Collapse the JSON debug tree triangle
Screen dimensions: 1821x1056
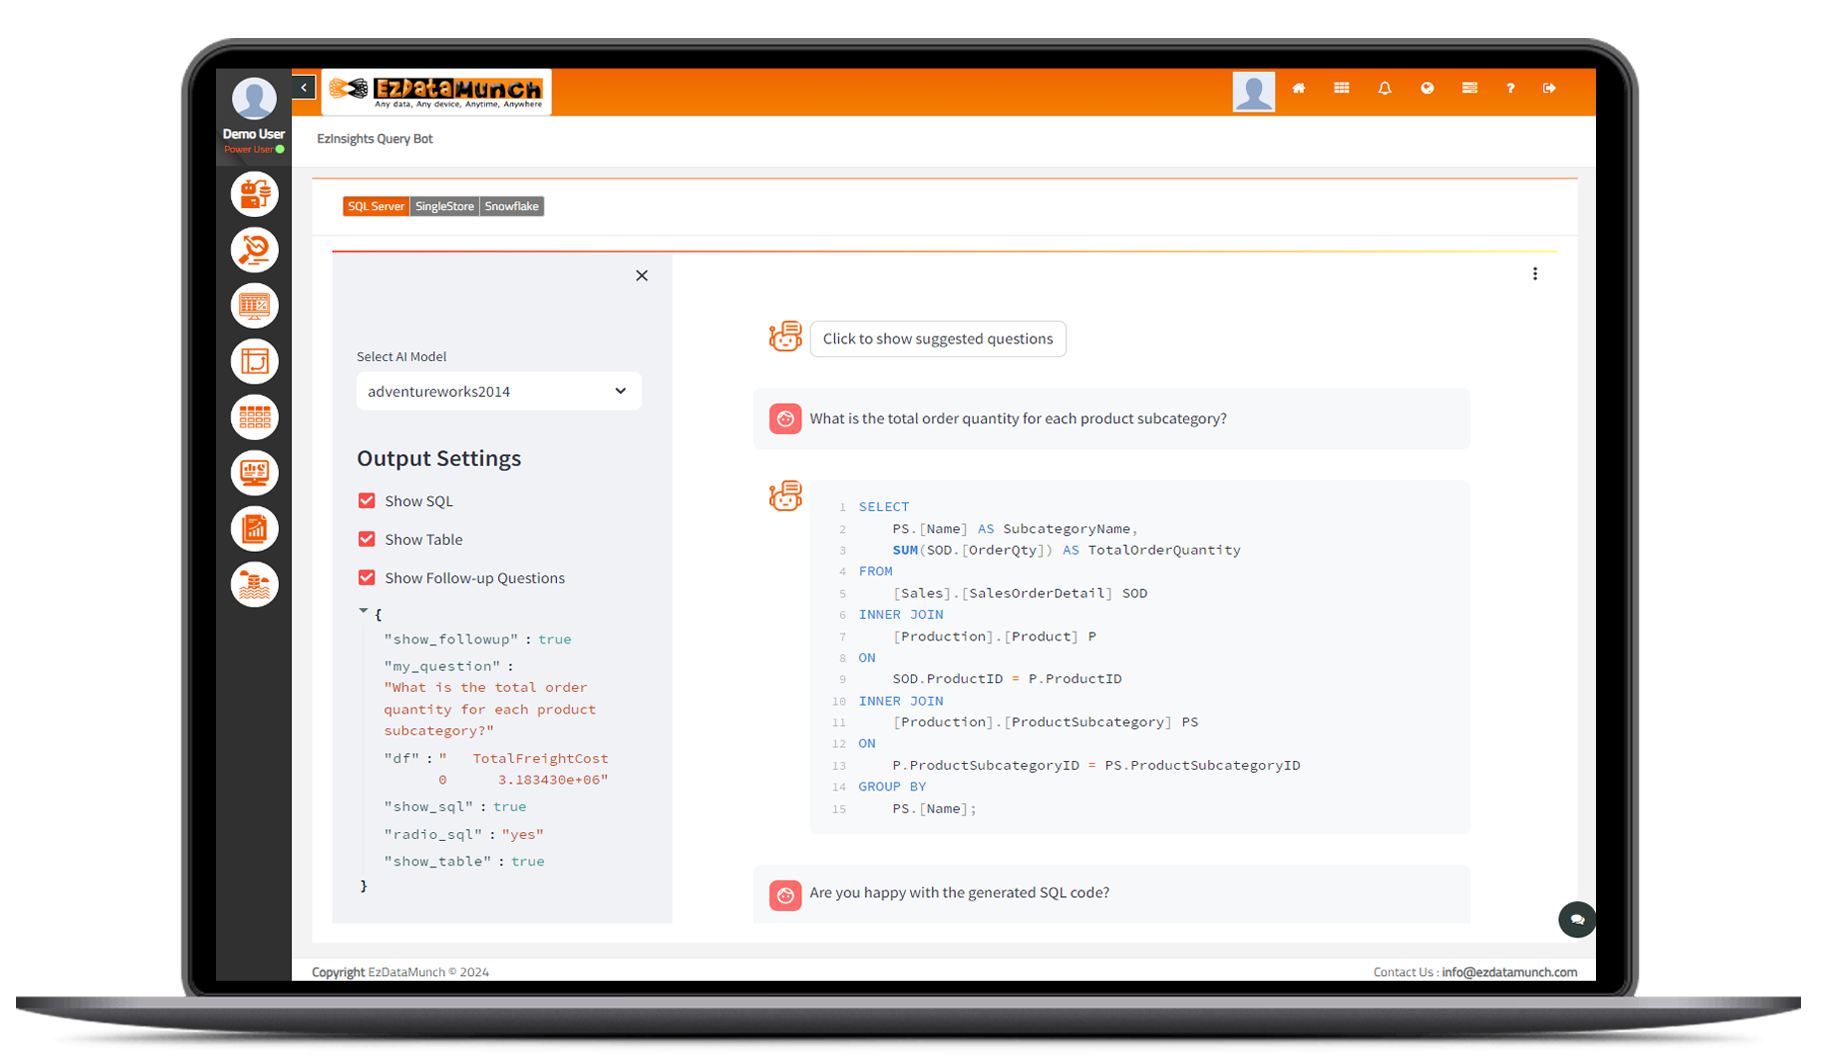pos(363,611)
